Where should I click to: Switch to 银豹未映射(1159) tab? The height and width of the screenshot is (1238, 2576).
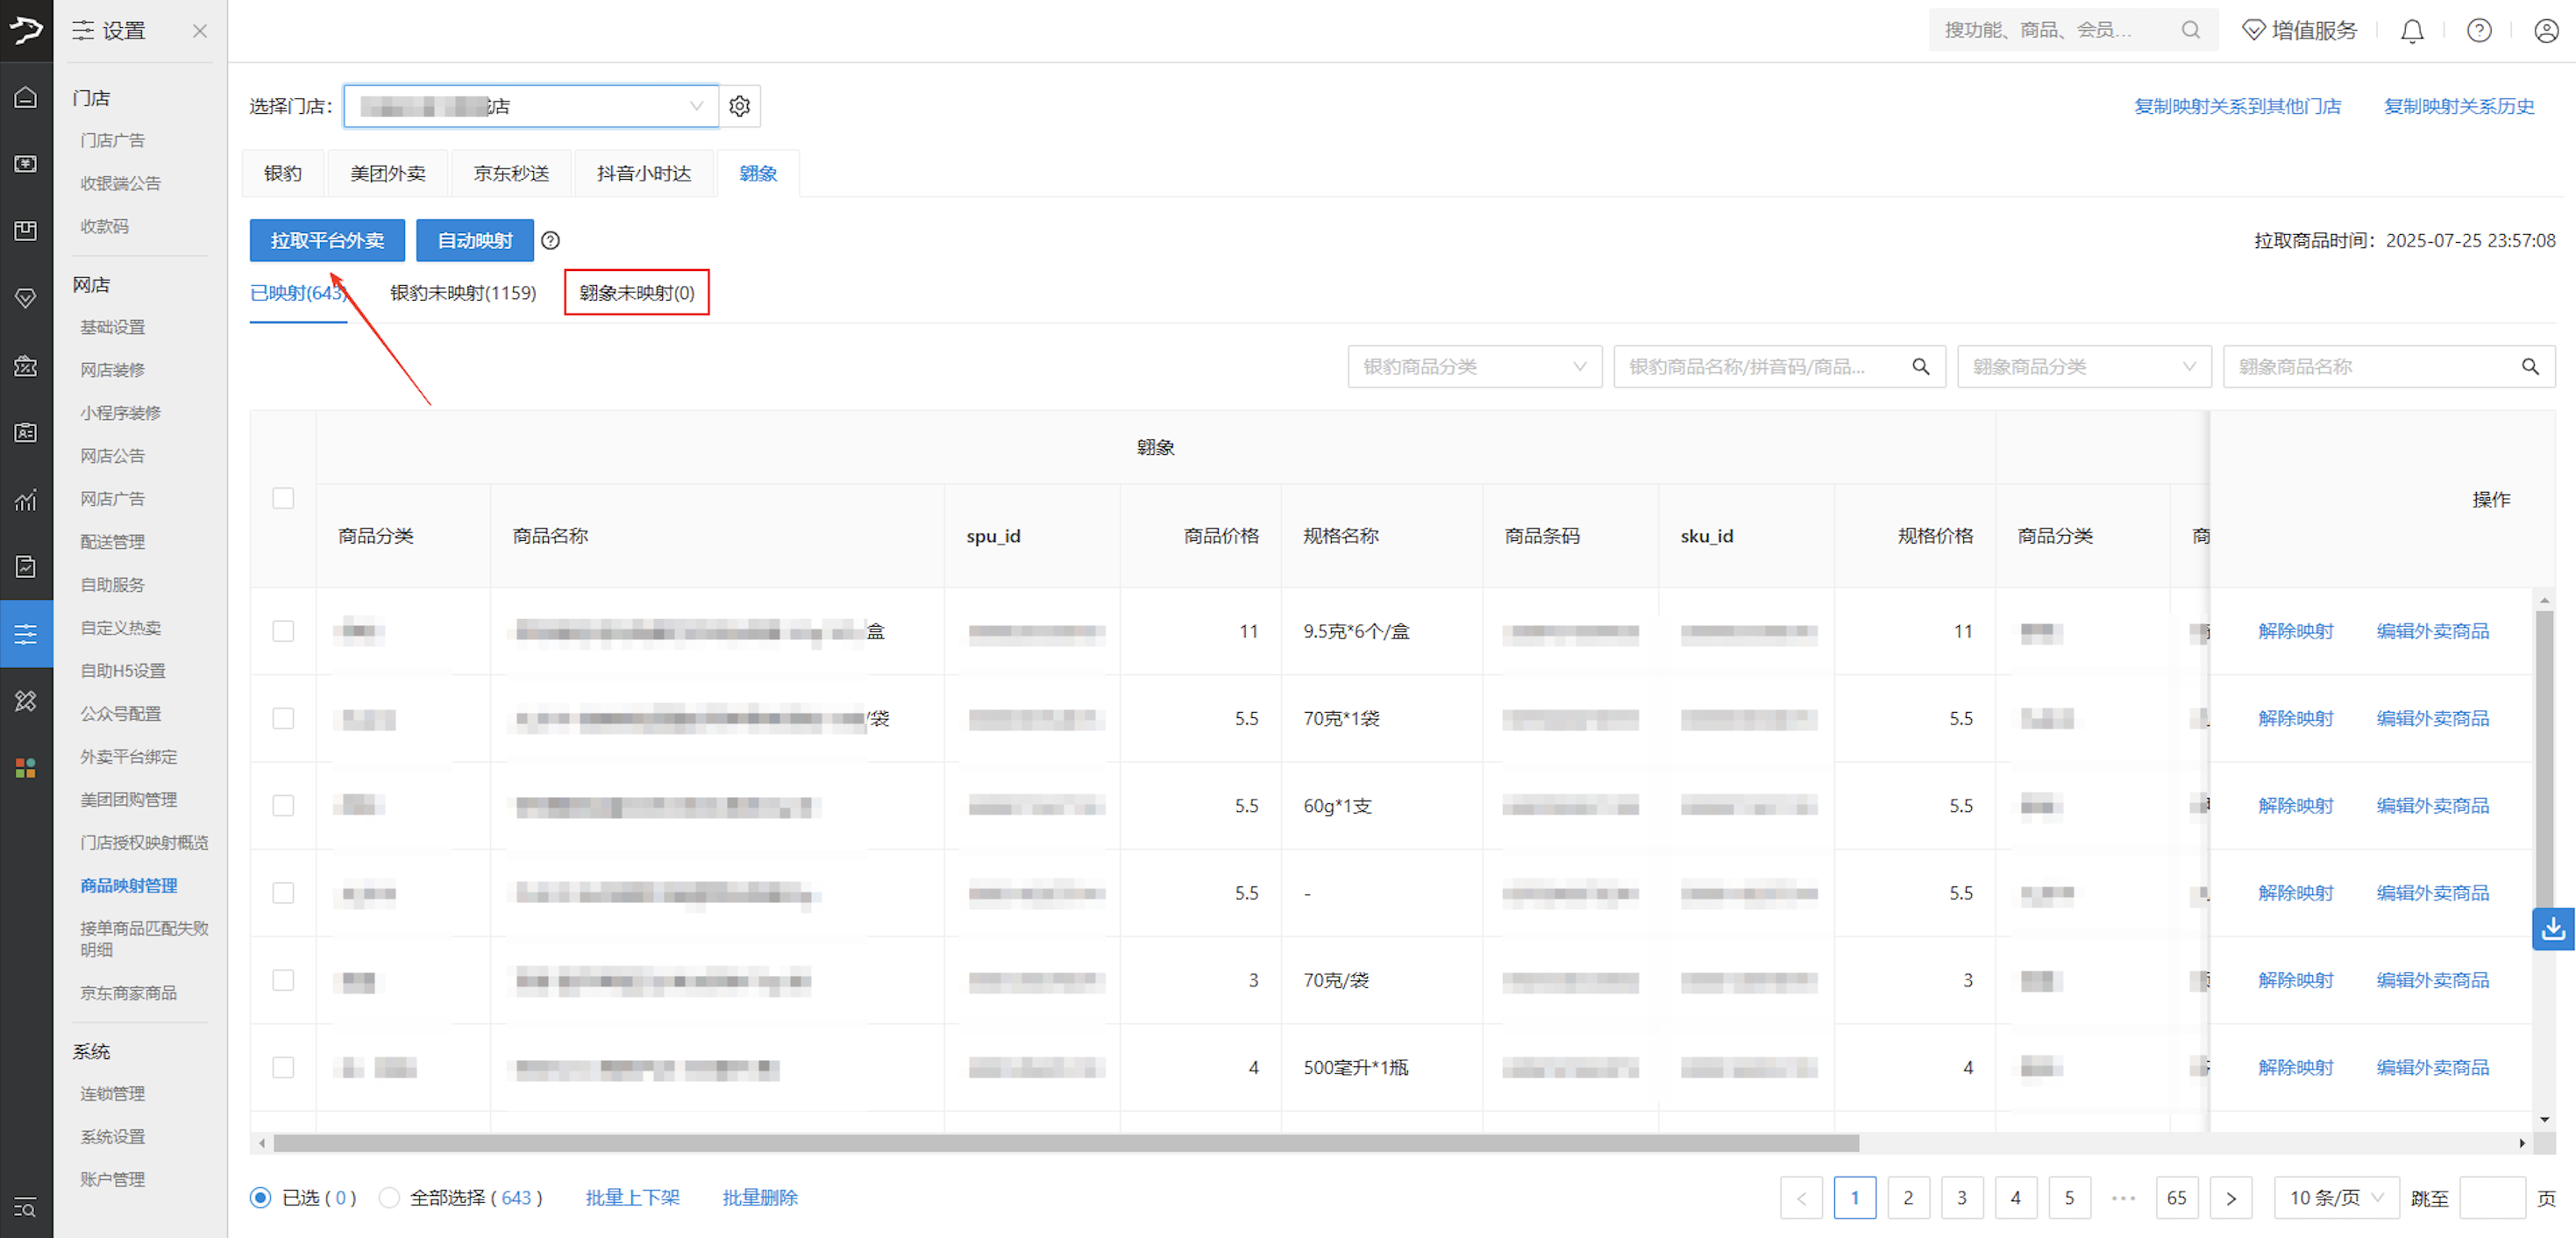(x=463, y=293)
